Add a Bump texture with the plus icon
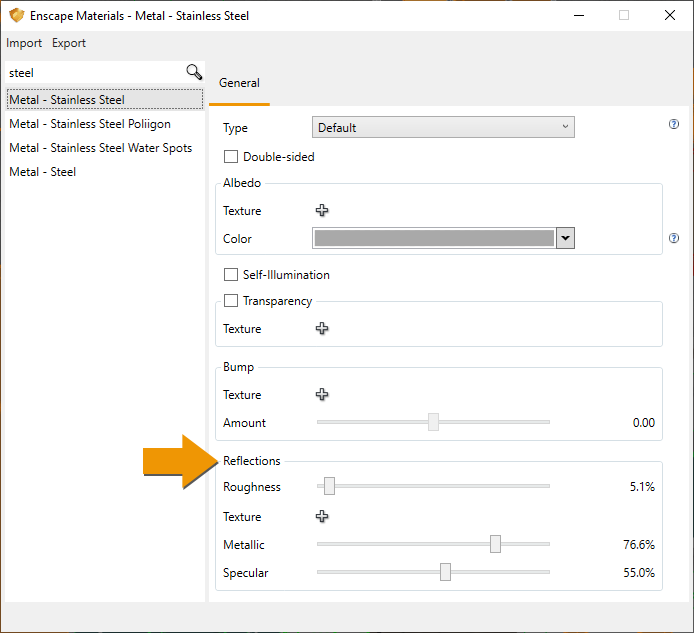 pyautogui.click(x=322, y=394)
